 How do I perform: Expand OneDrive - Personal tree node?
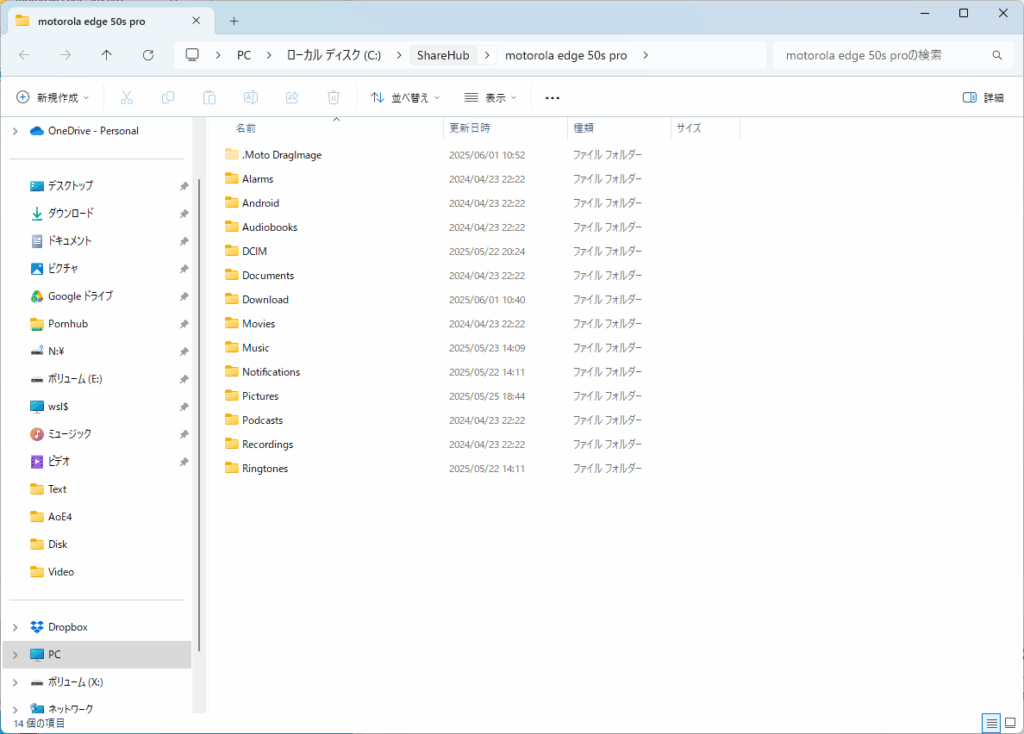click(x=15, y=131)
